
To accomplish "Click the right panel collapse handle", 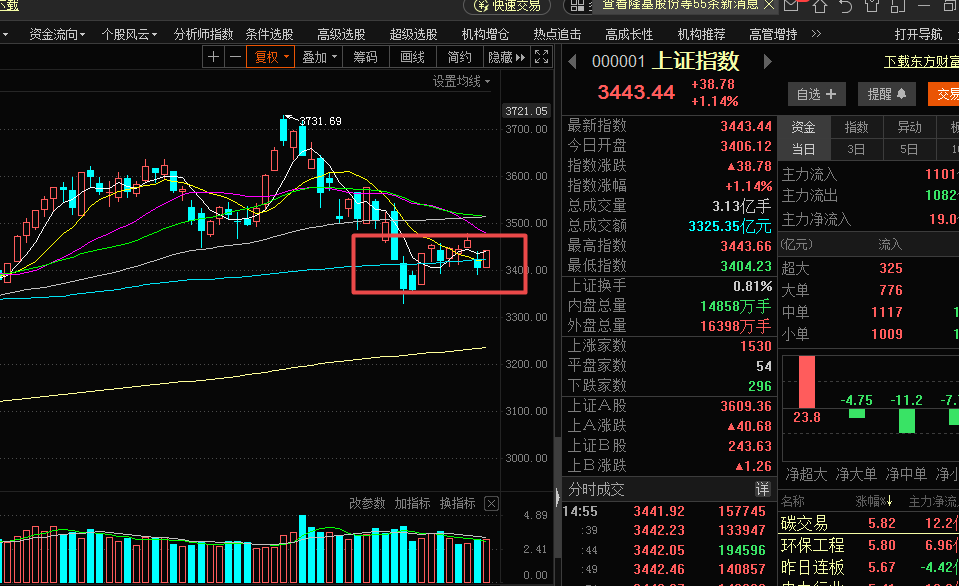I will coord(557,497).
